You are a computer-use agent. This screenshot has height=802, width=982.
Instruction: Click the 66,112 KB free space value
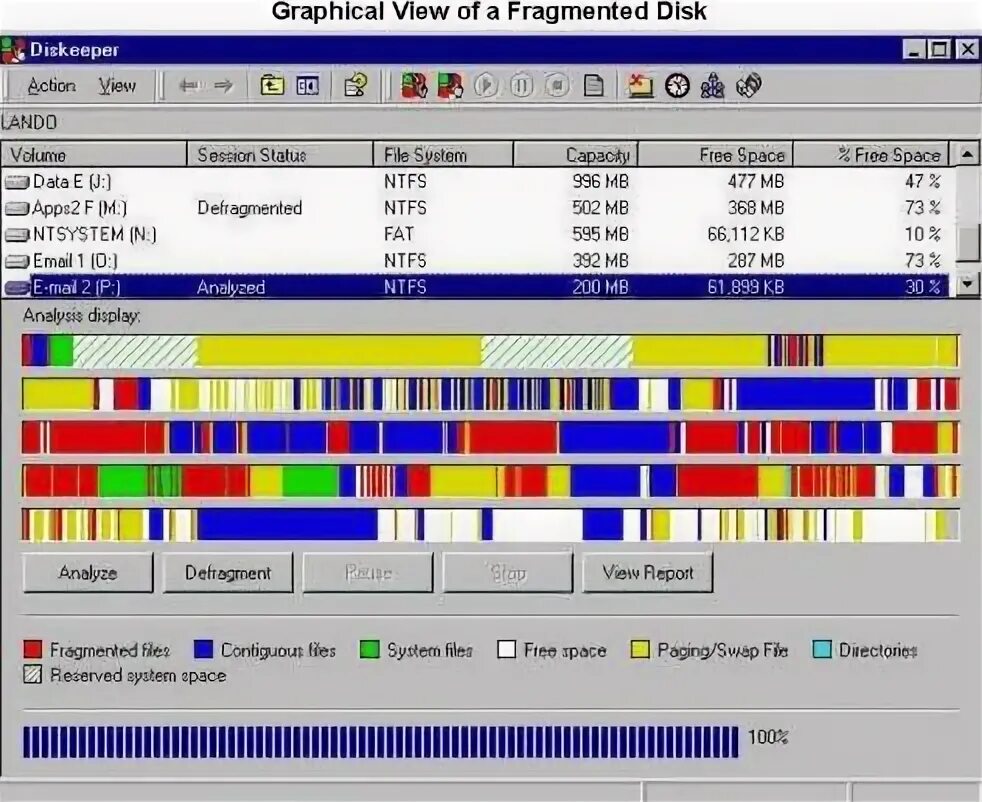point(745,234)
